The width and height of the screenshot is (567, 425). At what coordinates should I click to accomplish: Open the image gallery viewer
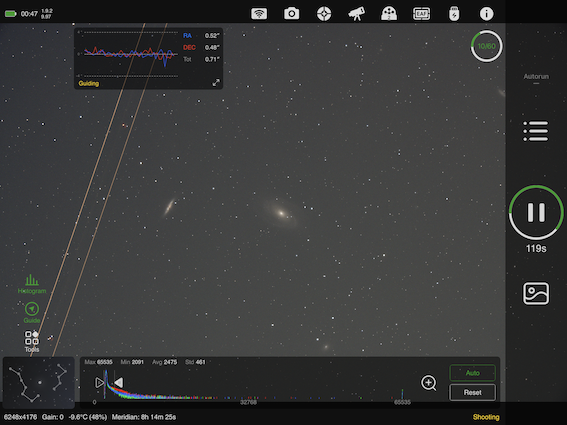tap(536, 293)
